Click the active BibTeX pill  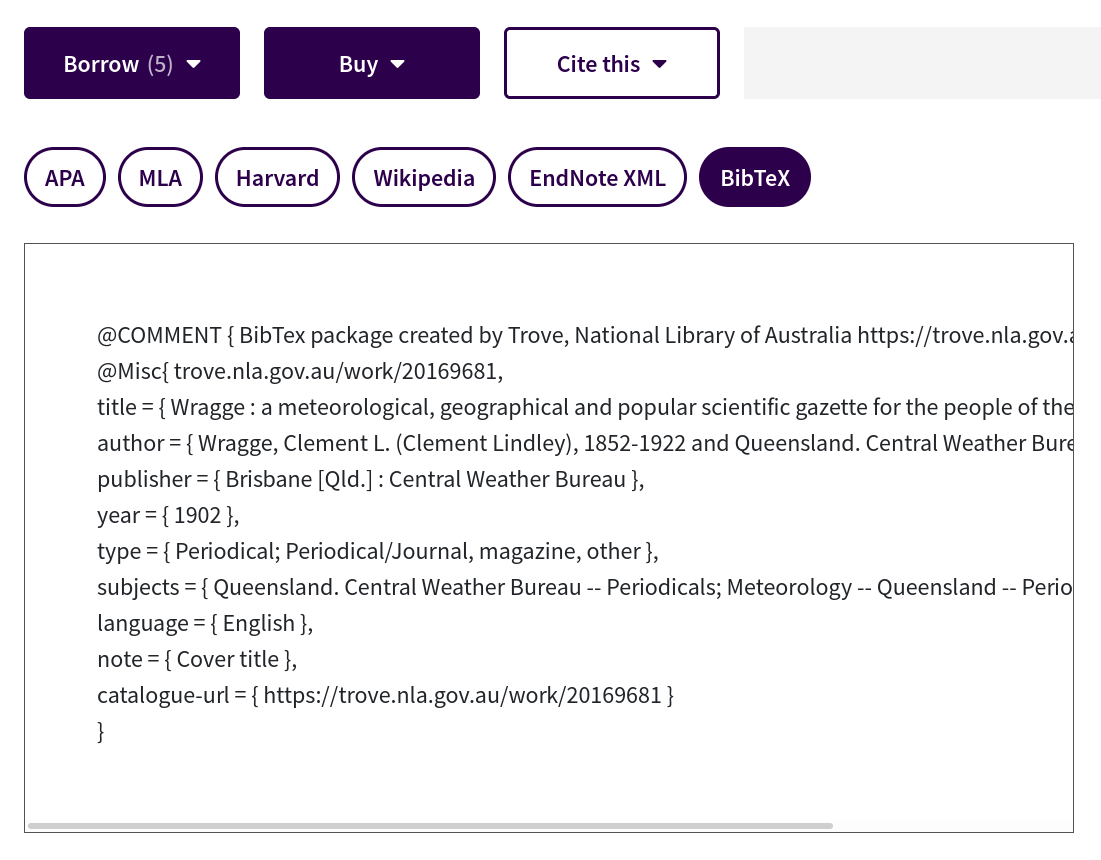(755, 177)
